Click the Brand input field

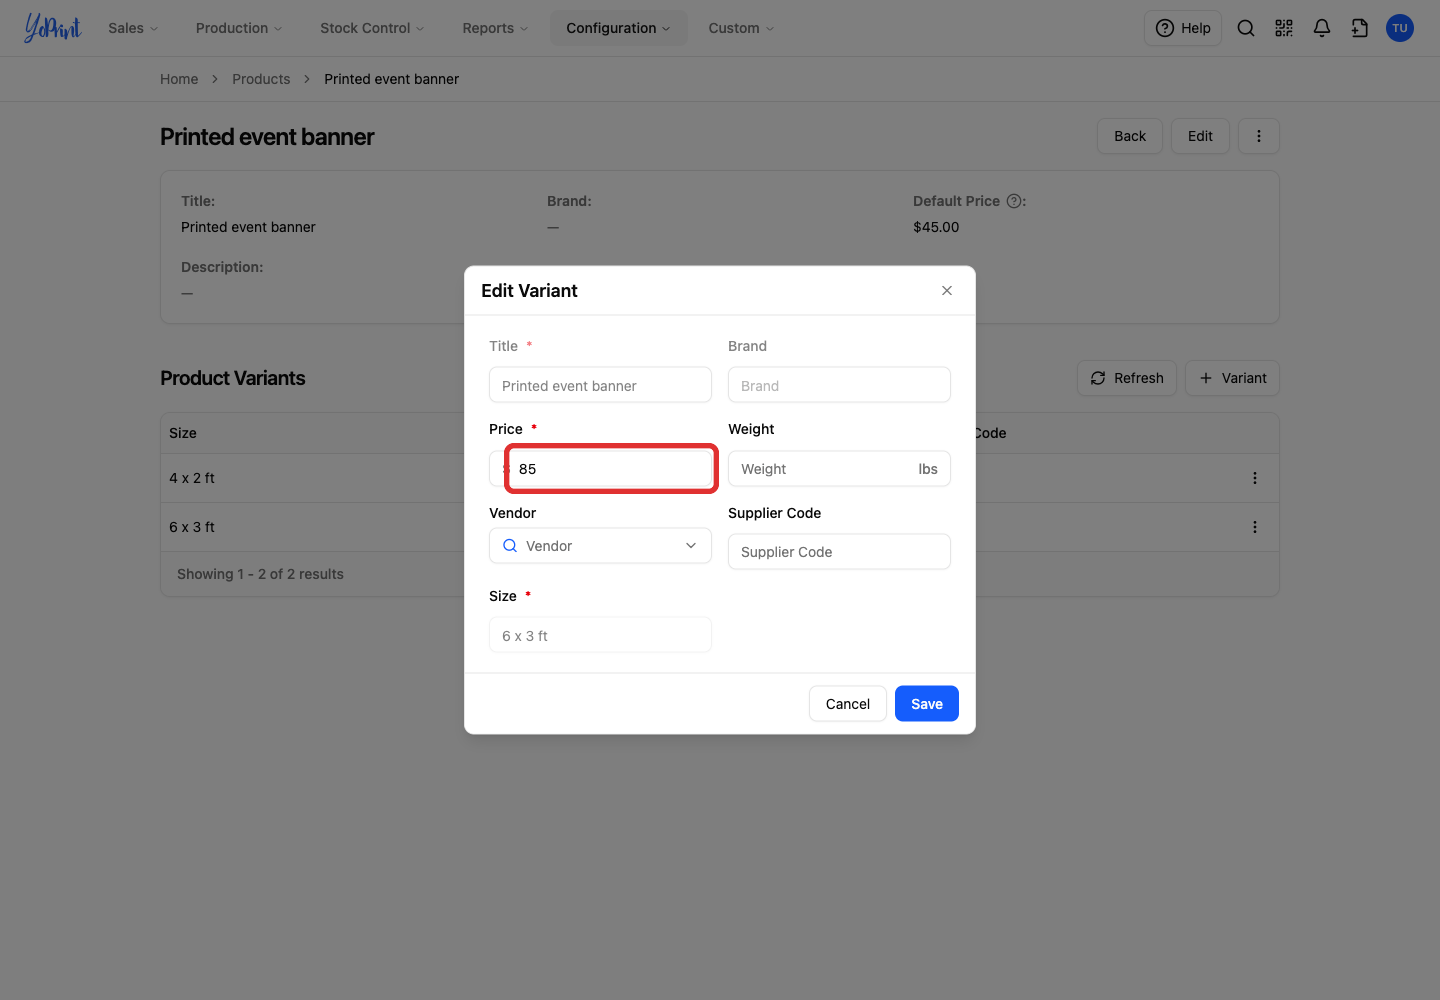[x=839, y=385]
